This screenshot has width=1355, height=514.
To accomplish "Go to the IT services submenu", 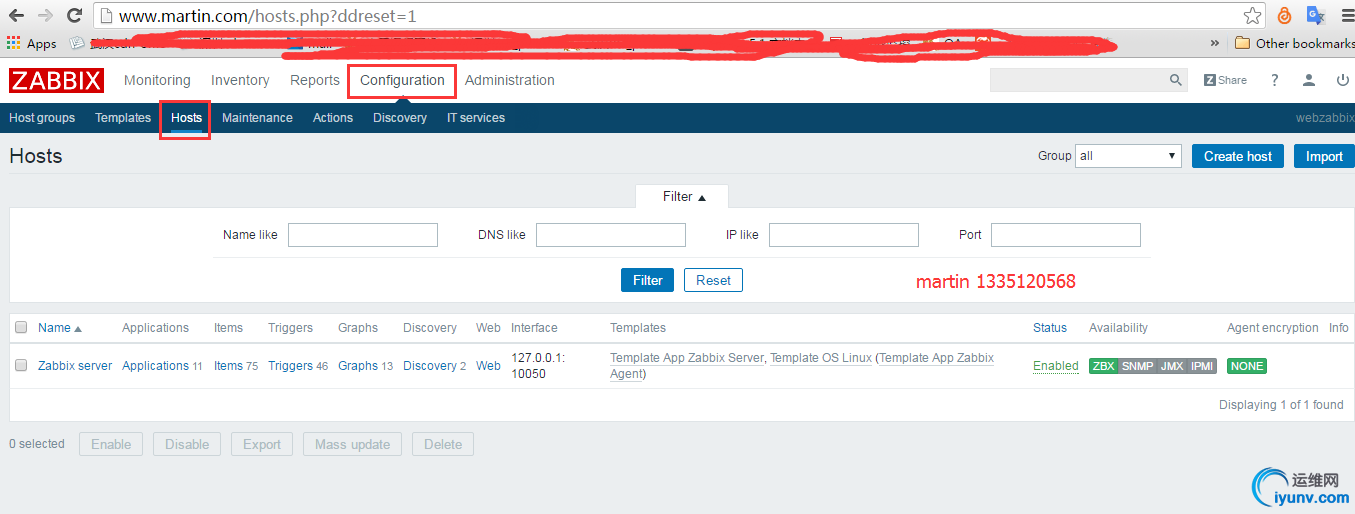I will pyautogui.click(x=476, y=118).
